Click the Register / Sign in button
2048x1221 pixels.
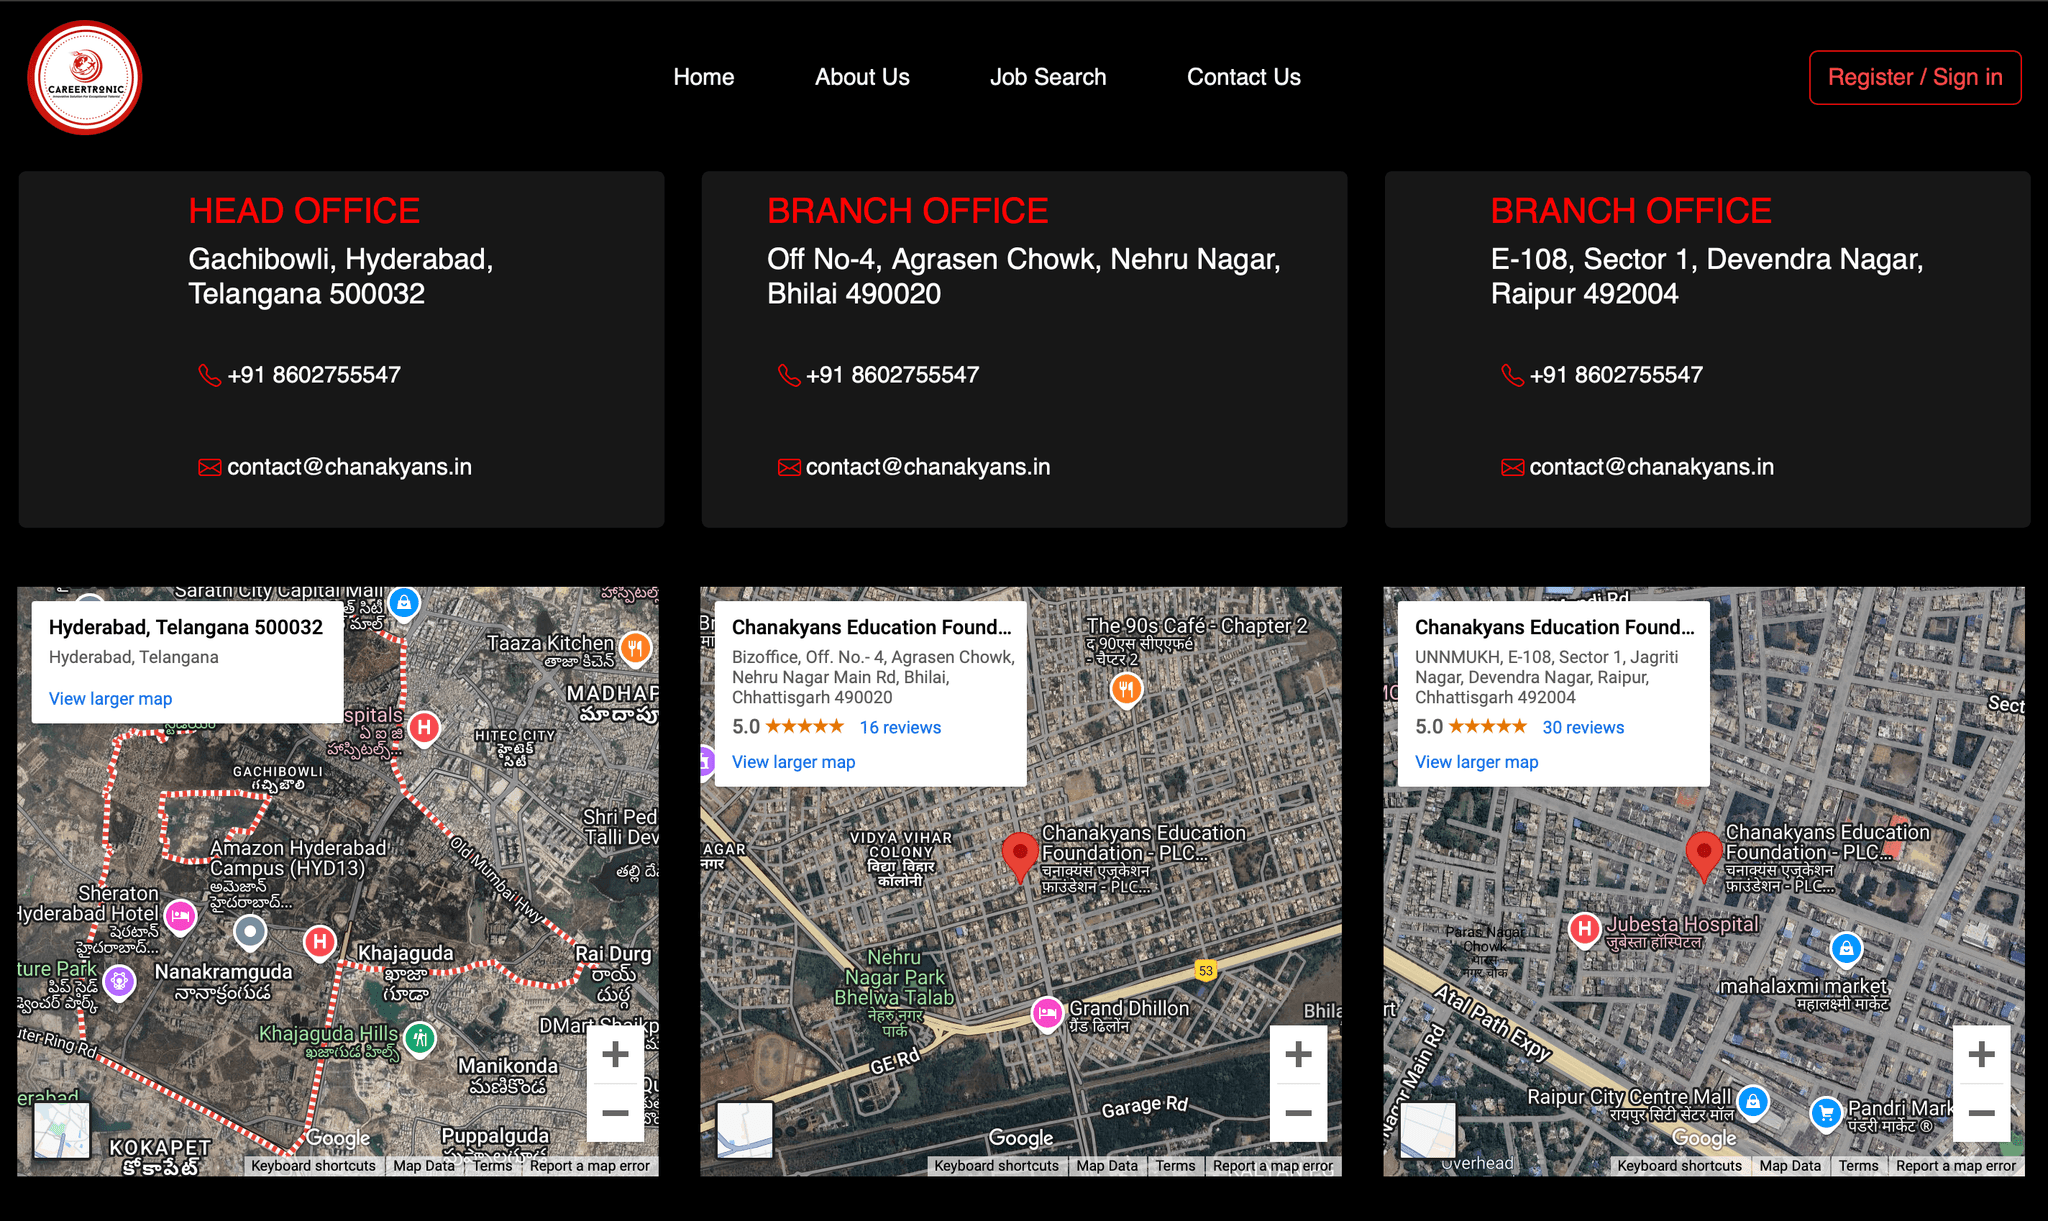[1915, 77]
